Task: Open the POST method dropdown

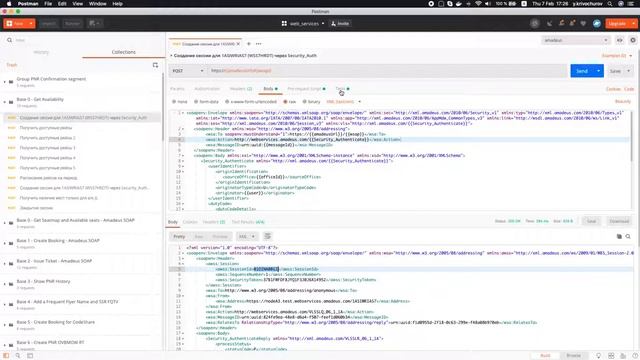Action: pos(187,71)
